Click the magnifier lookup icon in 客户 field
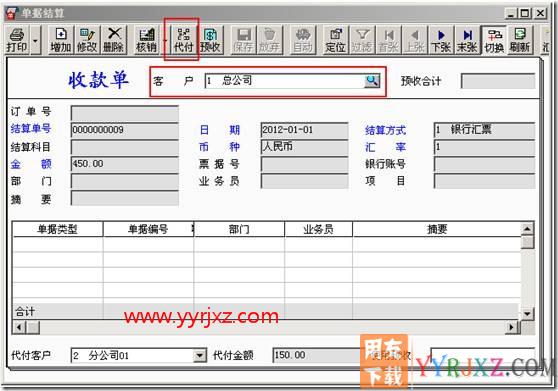 (x=372, y=81)
